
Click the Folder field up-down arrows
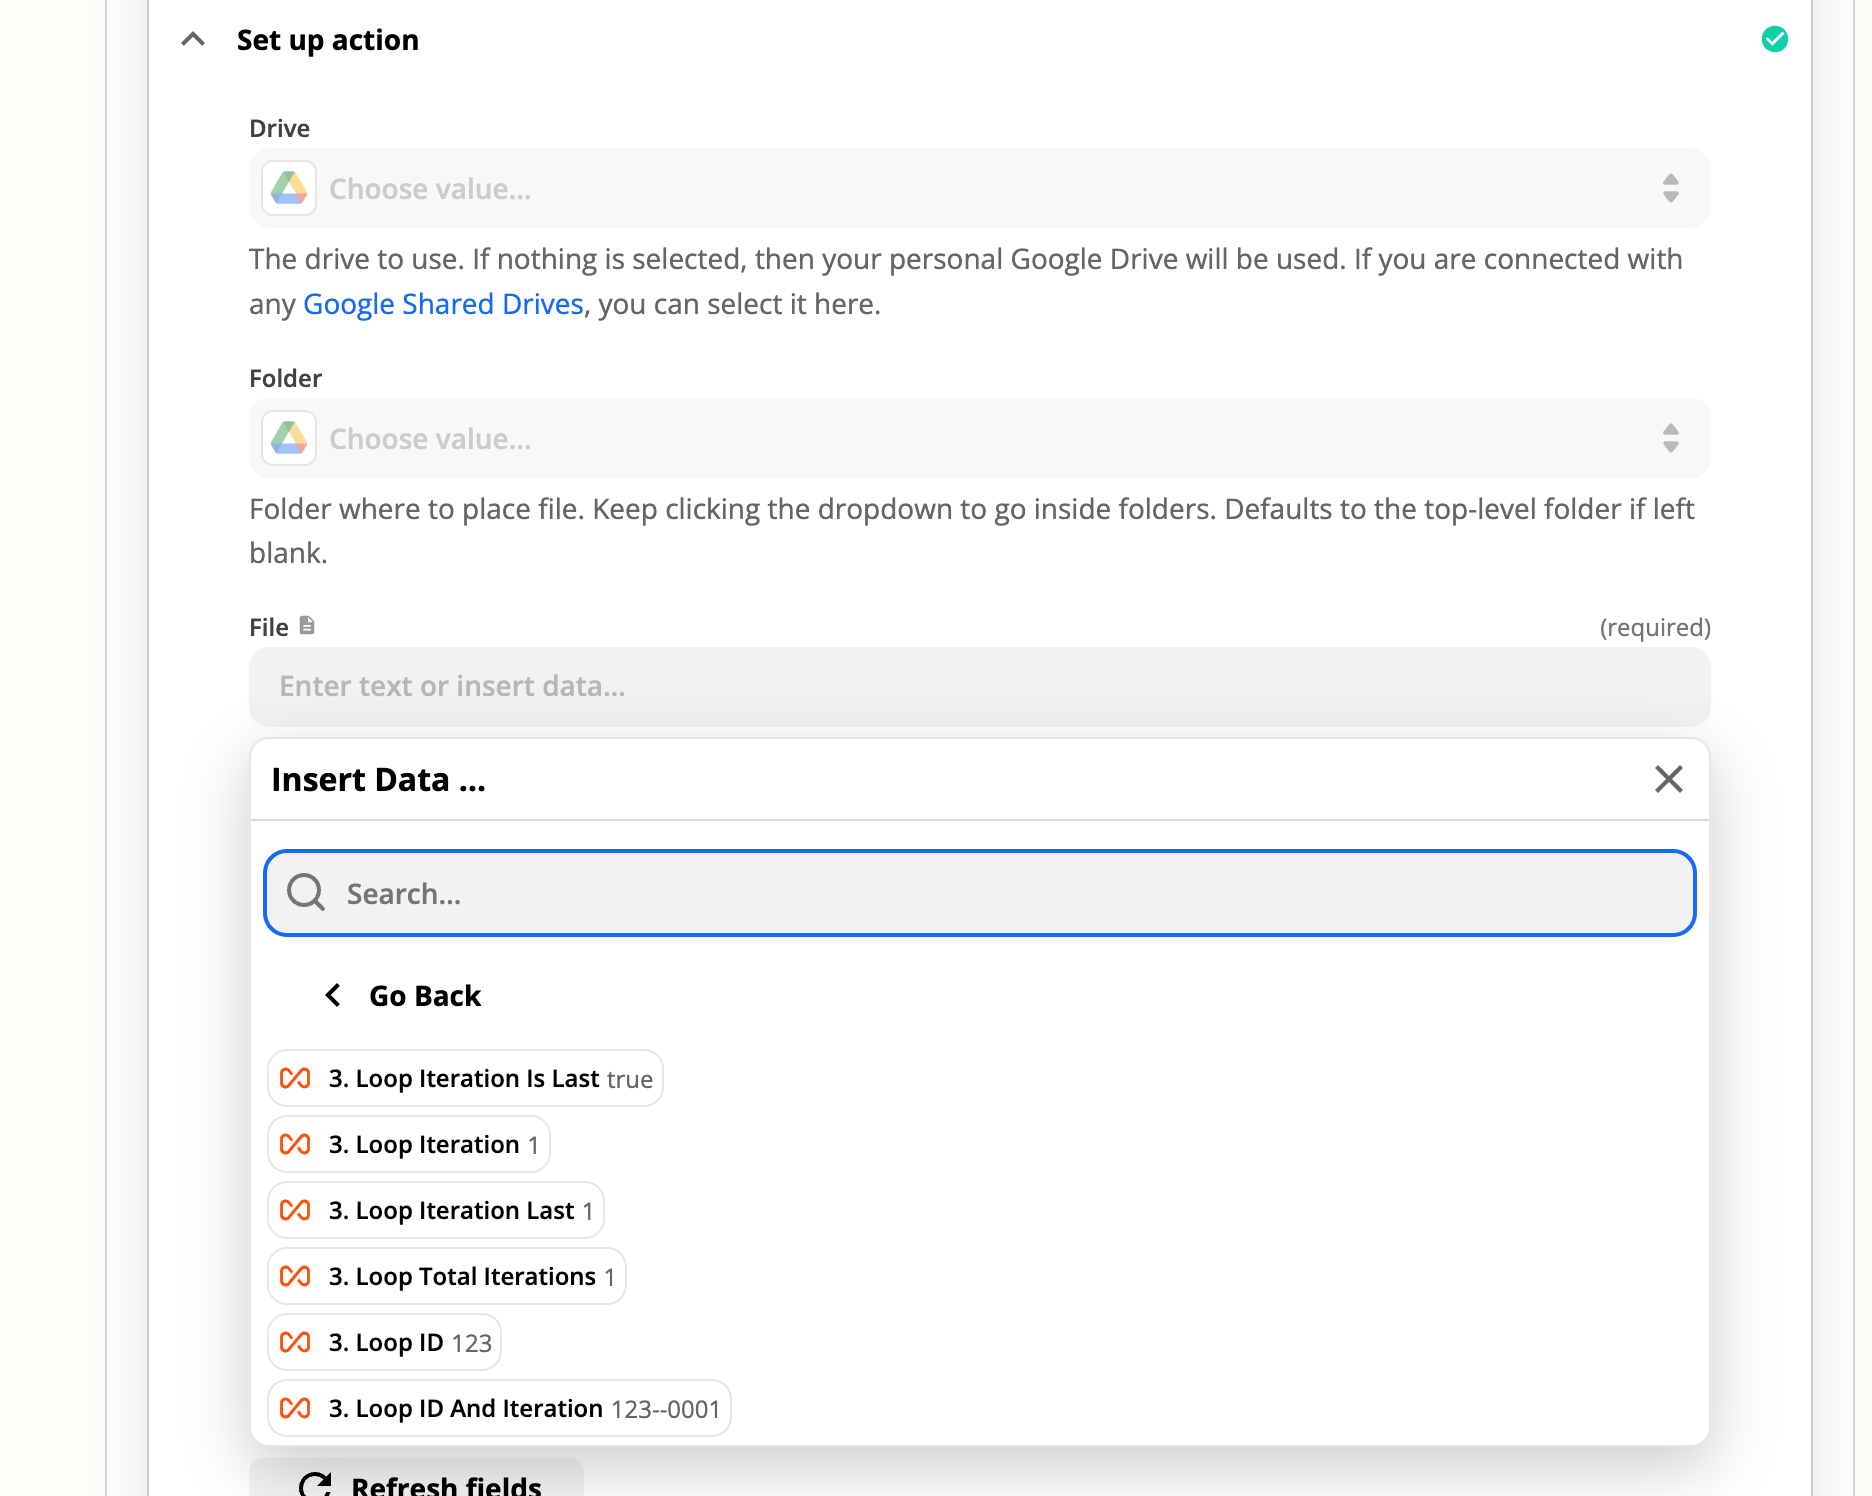click(x=1670, y=438)
